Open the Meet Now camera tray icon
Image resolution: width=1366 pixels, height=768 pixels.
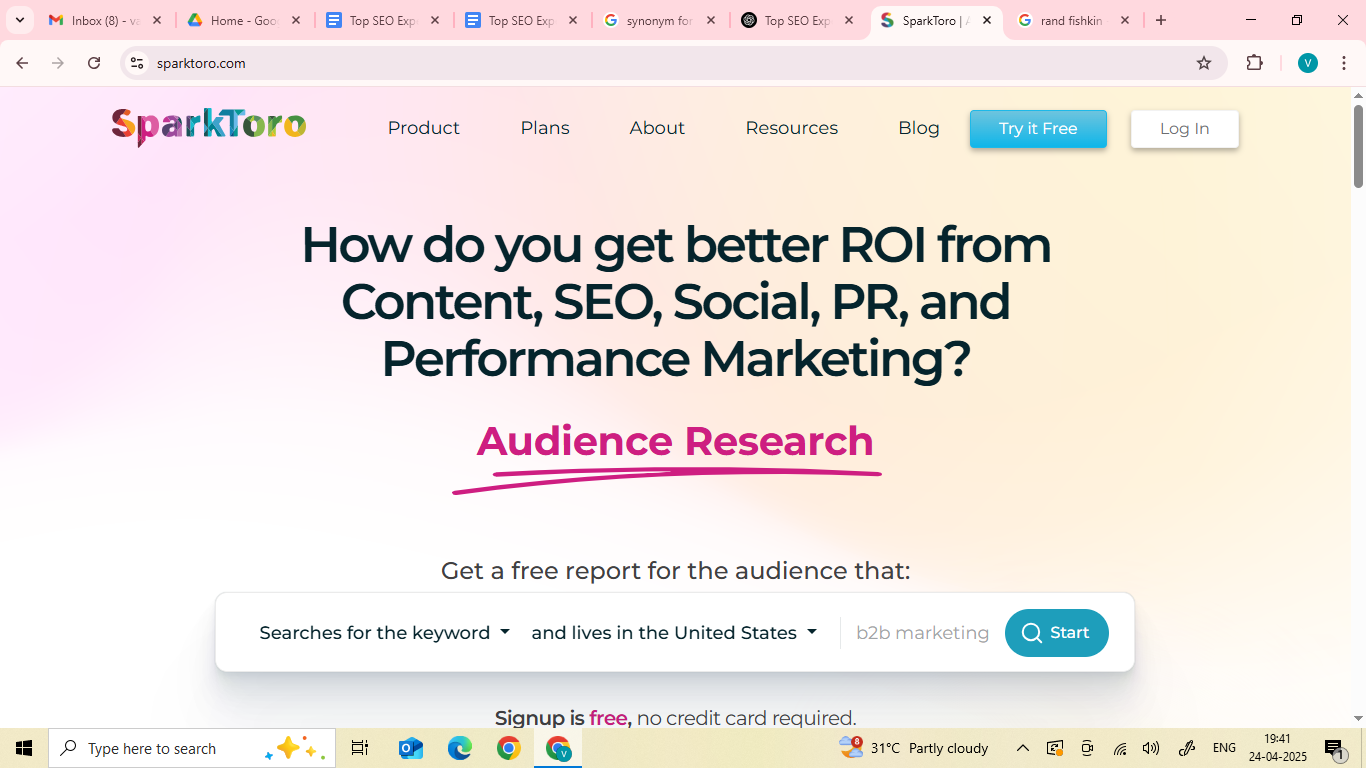coord(1087,748)
